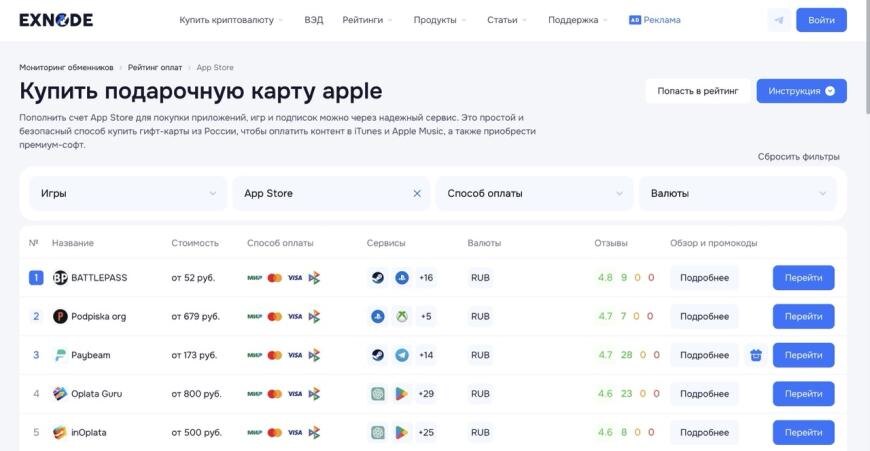This screenshot has width=870, height=451.
Task: Click the price 'от 52 руб.'
Action: click(193, 278)
